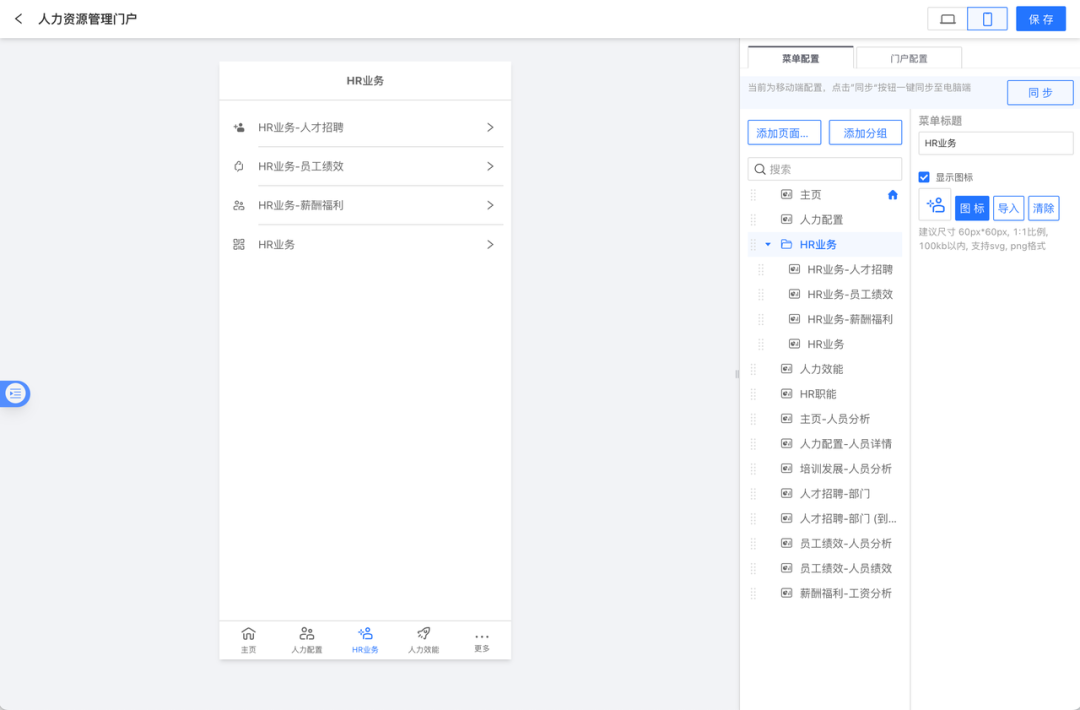Click the desktop preview mode icon
1080x710 pixels.
946,18
